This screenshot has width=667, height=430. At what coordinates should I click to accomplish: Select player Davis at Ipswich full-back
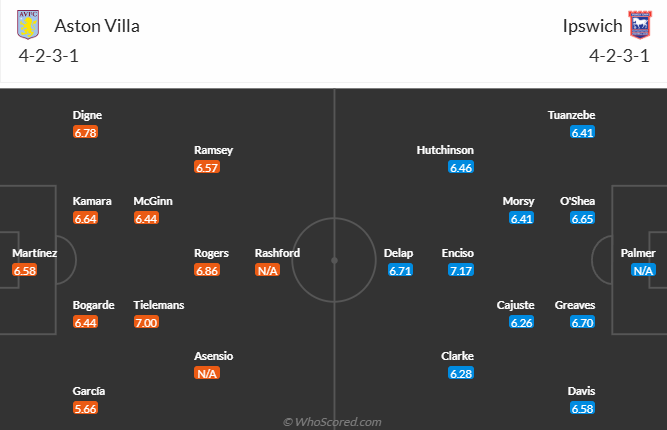[582, 391]
